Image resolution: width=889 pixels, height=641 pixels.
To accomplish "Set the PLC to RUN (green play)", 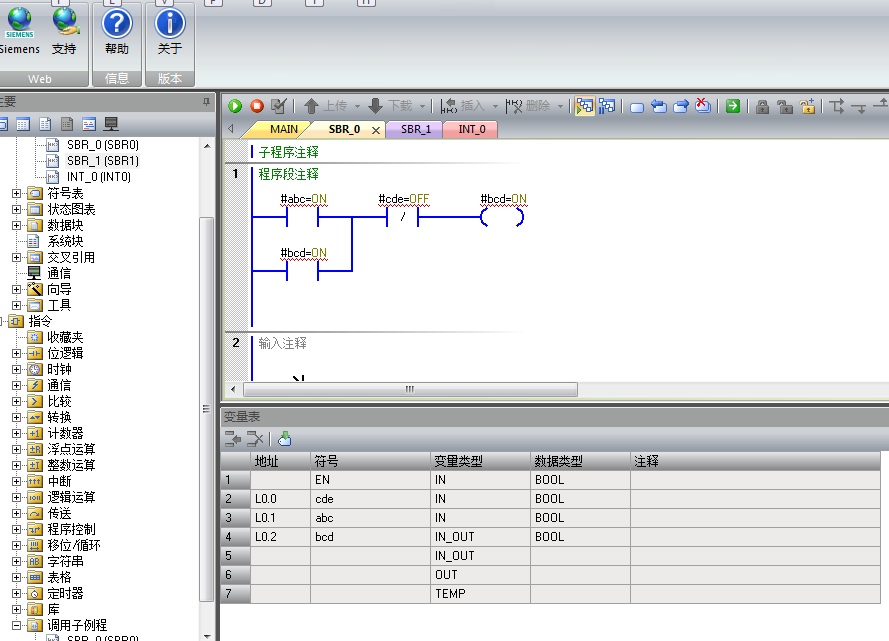I will (235, 106).
